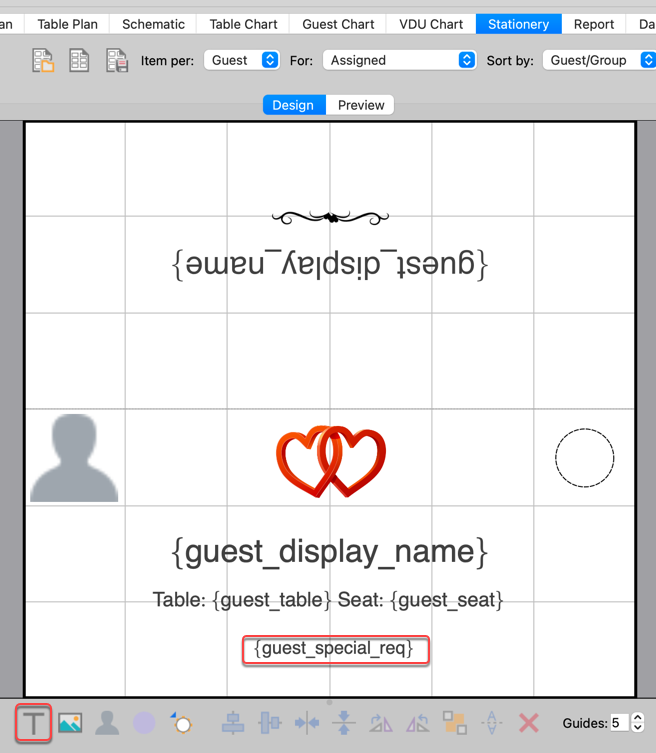
Task: Expand the Sort by Guest/Group dropdown
Action: click(598, 60)
